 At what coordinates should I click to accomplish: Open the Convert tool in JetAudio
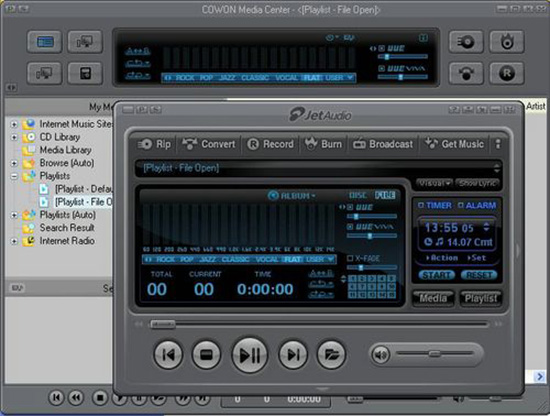coord(208,144)
